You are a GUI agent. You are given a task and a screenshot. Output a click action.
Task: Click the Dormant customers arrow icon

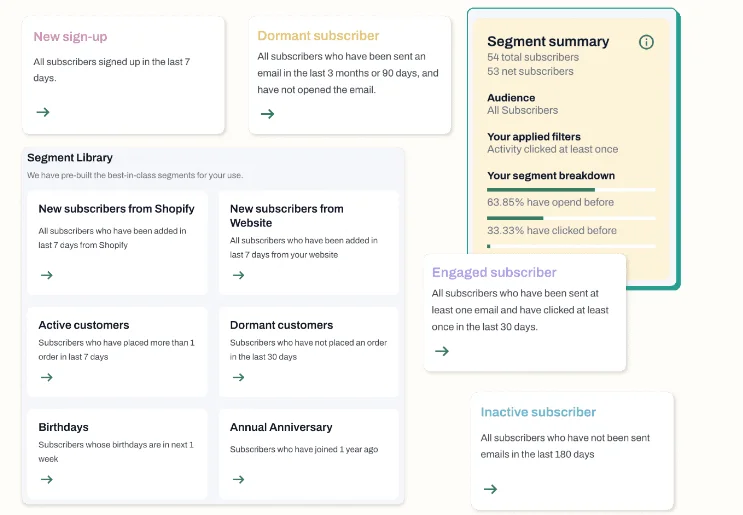point(238,377)
